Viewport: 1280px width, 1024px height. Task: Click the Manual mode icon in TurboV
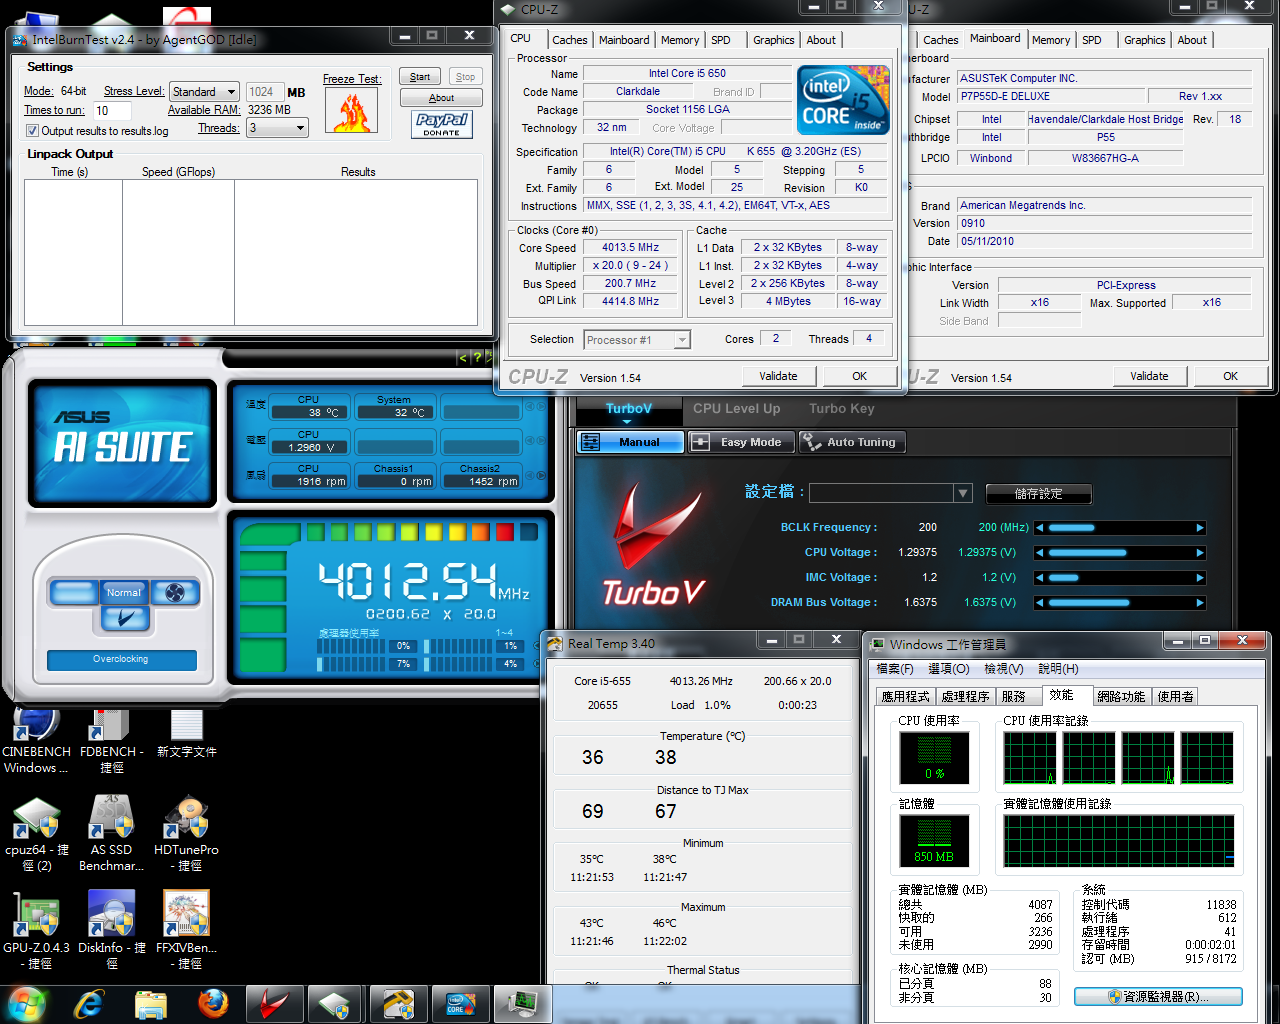click(x=591, y=442)
